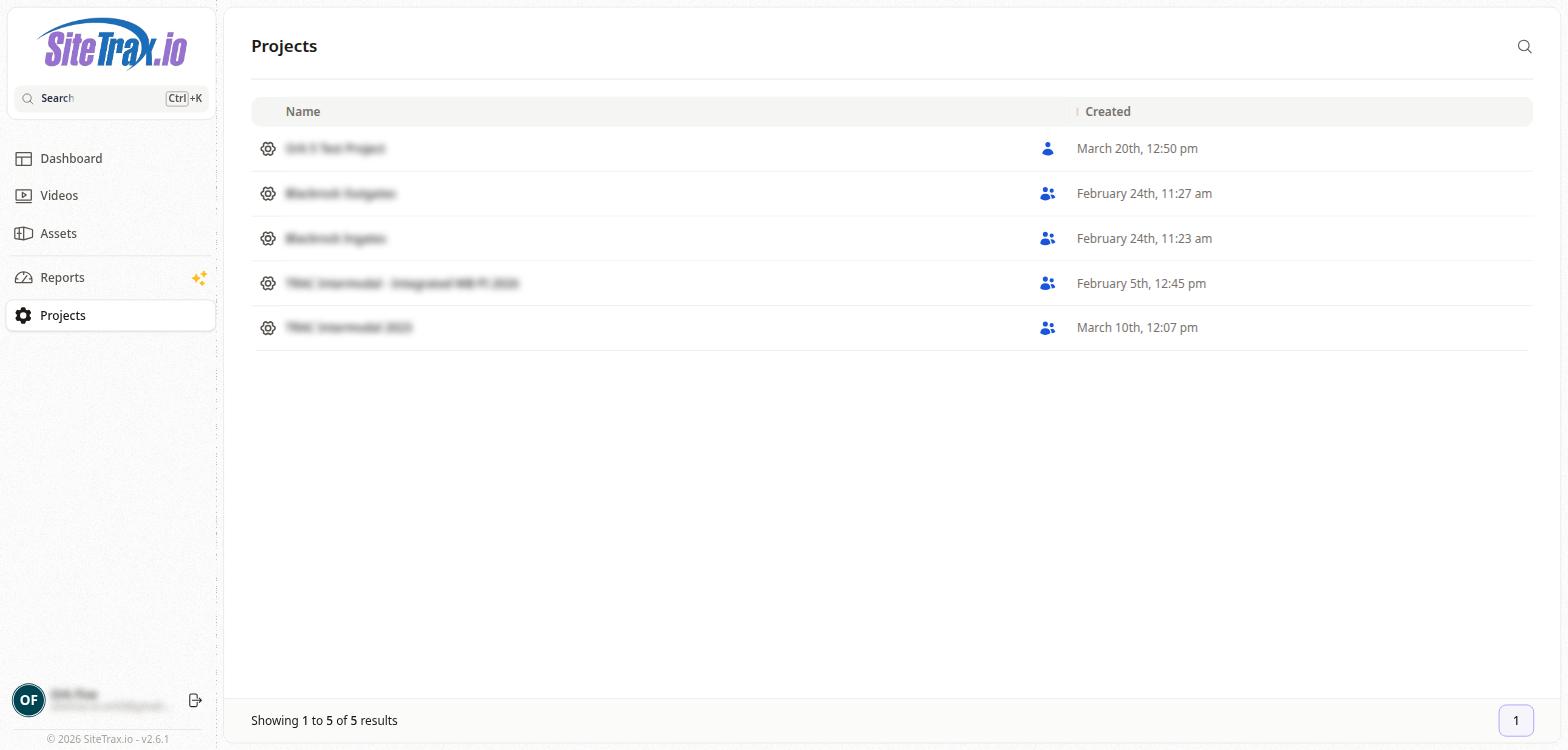Open the Reports section
1568x750 pixels.
click(62, 278)
